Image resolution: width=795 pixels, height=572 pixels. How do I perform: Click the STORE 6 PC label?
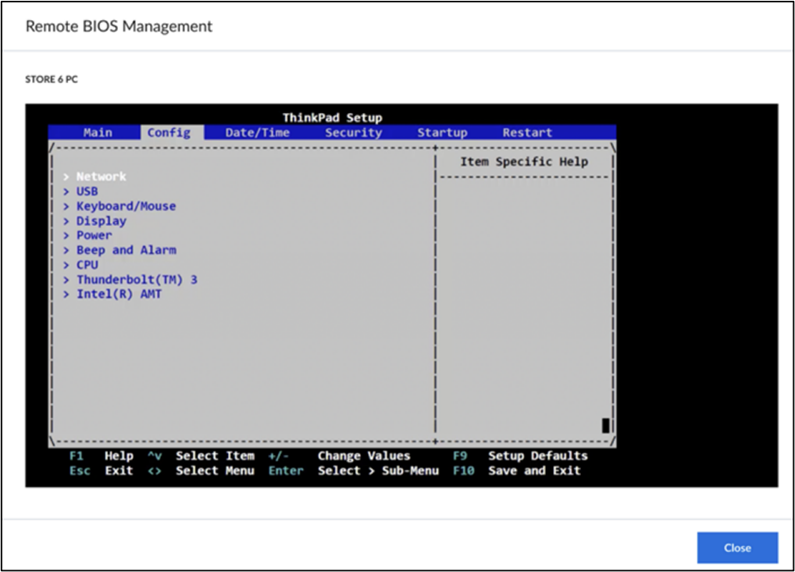pyautogui.click(x=51, y=80)
